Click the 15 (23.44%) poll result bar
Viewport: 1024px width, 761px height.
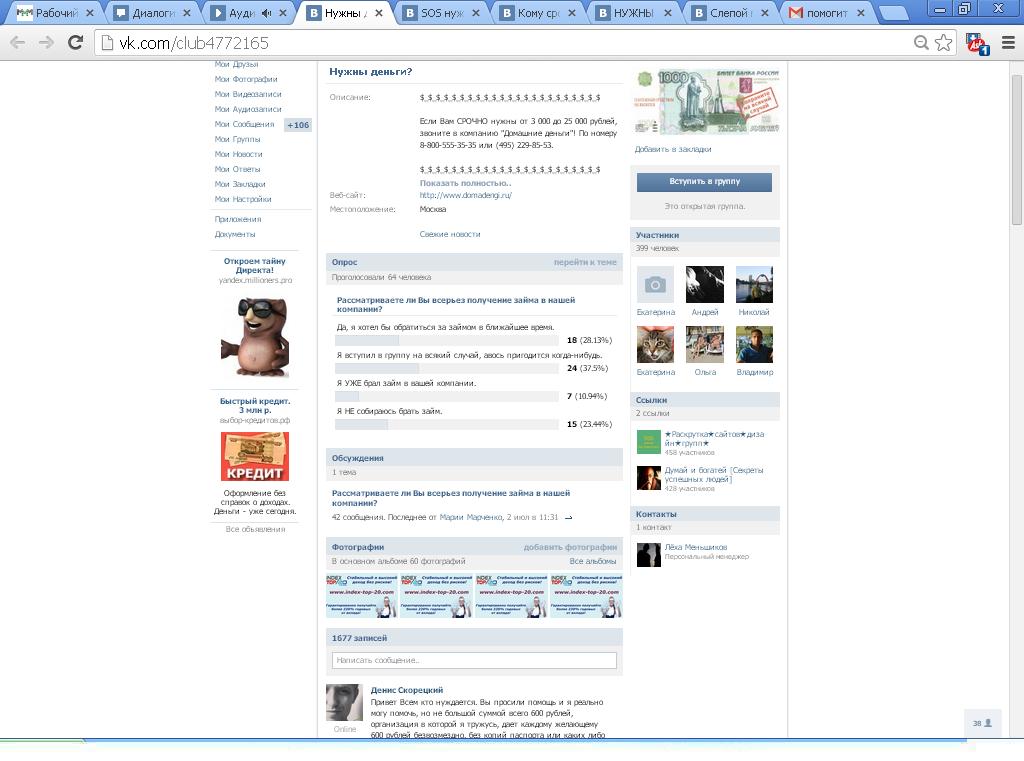pos(448,425)
